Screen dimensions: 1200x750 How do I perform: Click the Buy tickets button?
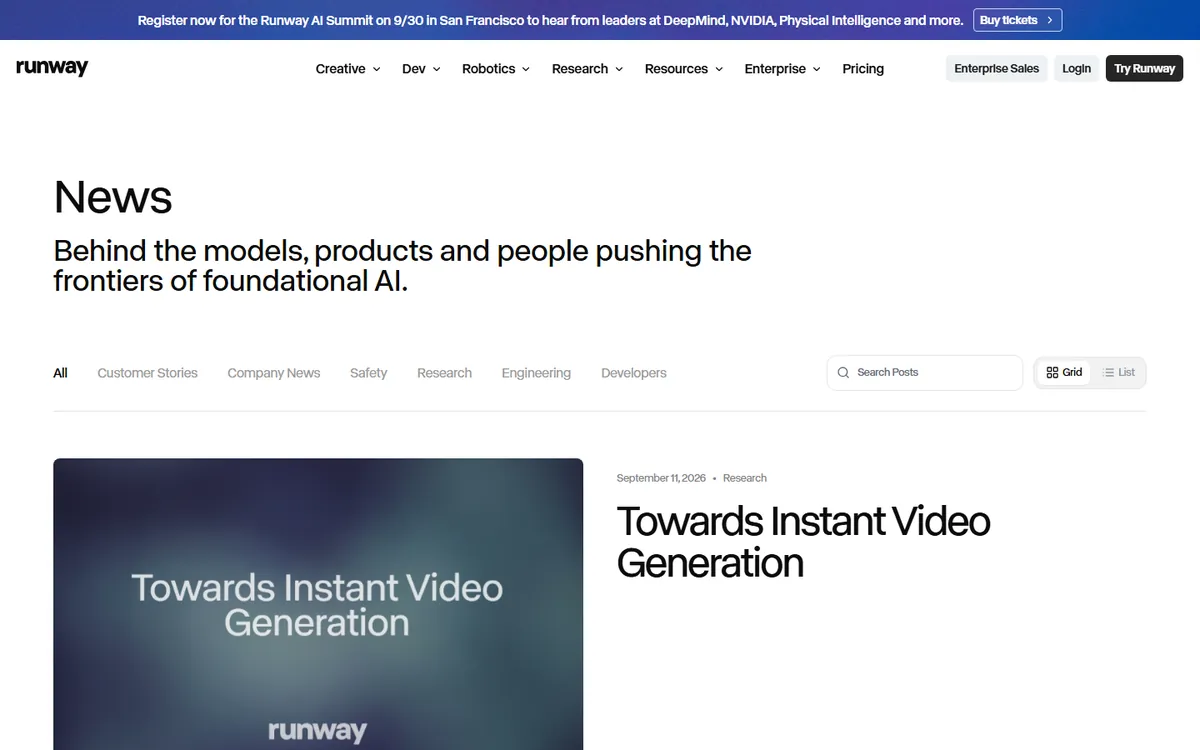pyautogui.click(x=1017, y=20)
